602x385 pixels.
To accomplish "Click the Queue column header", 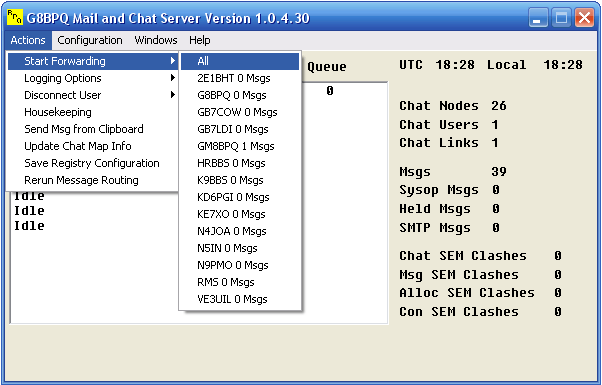I will (327, 67).
